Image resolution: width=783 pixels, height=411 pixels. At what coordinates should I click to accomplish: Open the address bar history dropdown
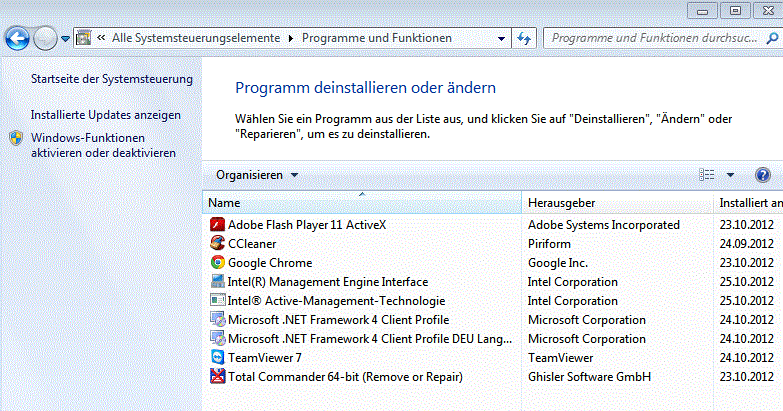coord(501,38)
